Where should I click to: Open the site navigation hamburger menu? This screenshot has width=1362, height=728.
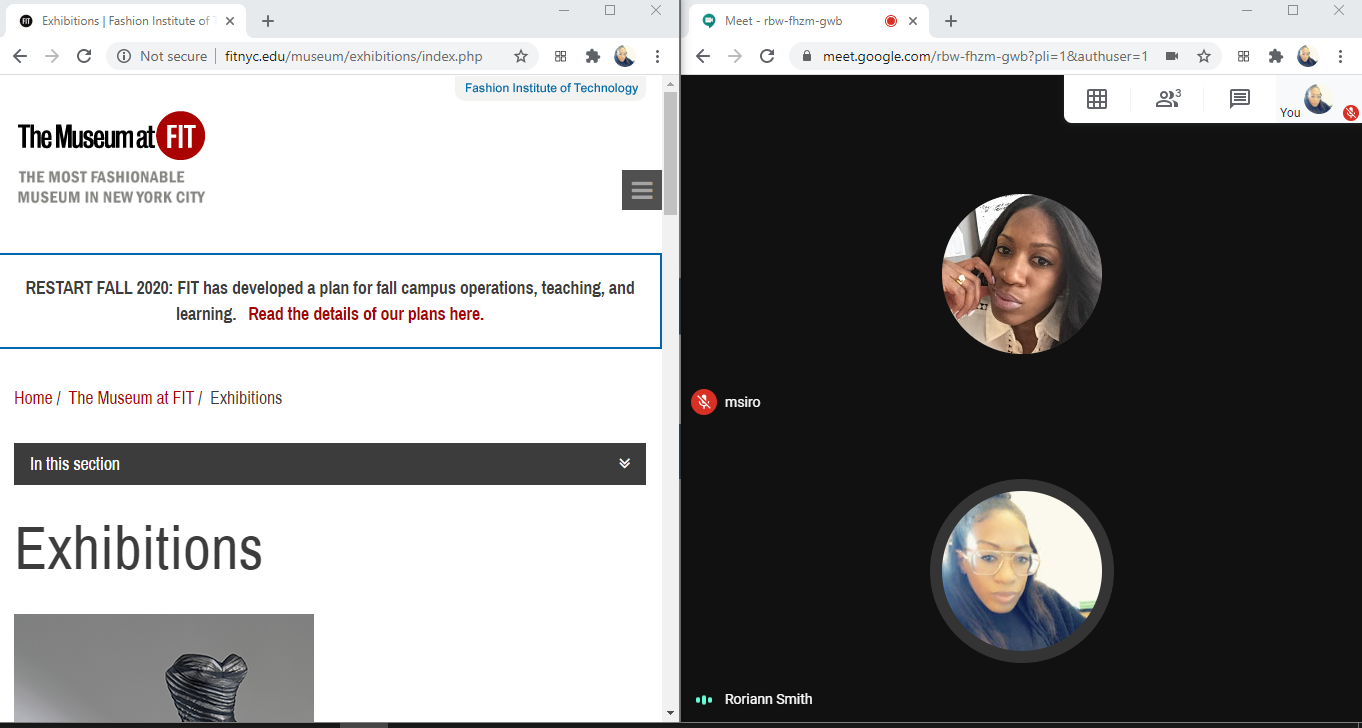click(x=641, y=189)
